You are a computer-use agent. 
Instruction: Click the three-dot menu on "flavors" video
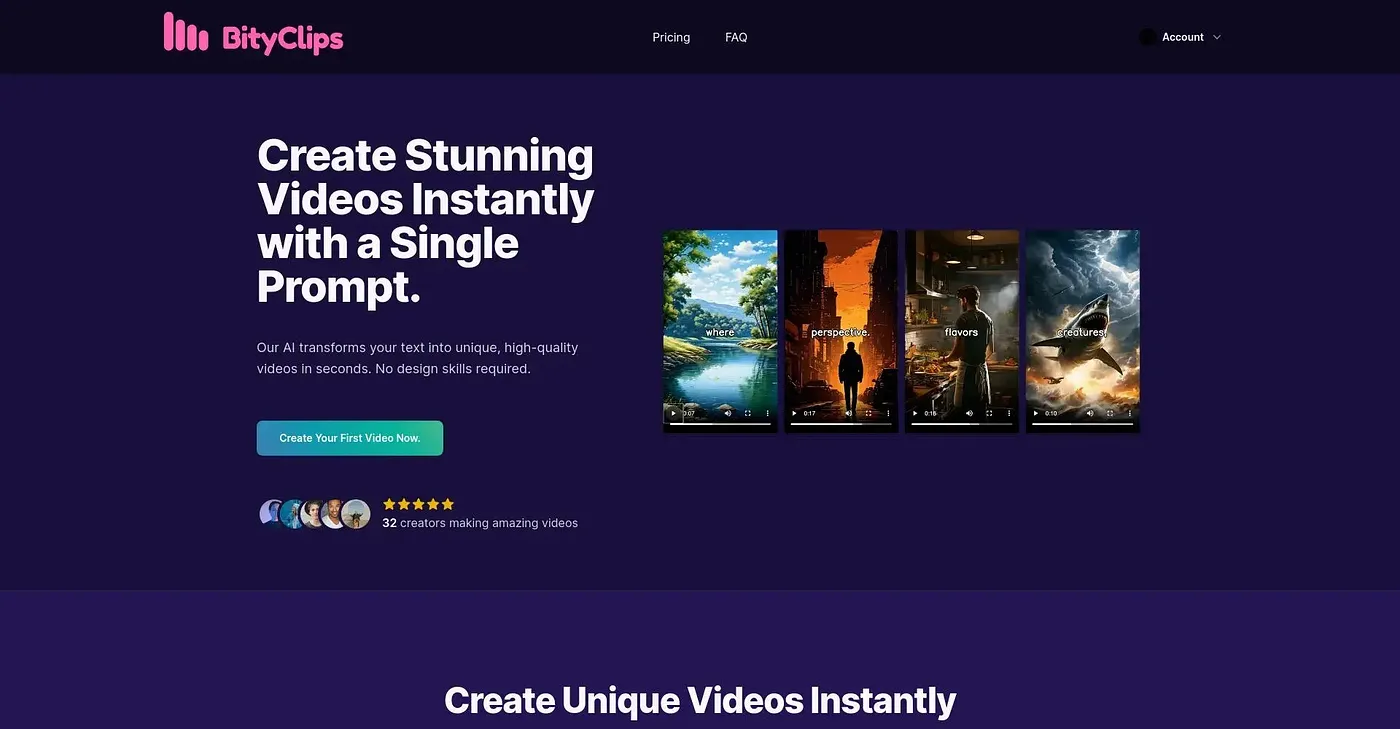1009,413
